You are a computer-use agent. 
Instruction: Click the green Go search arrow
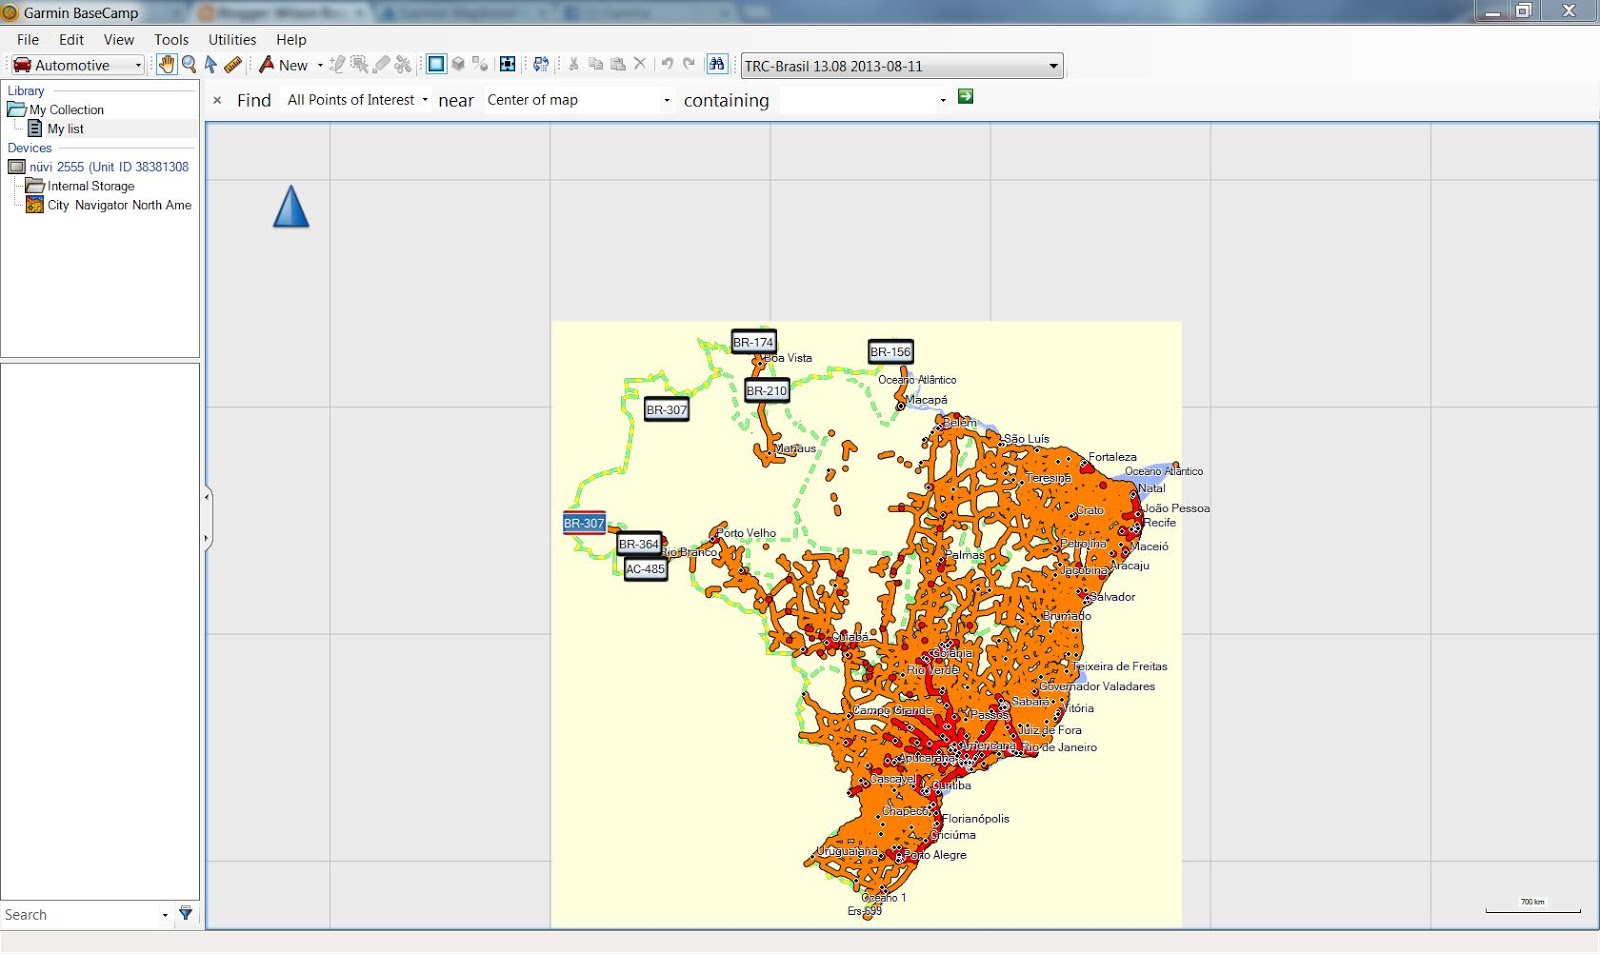pyautogui.click(x=965, y=96)
